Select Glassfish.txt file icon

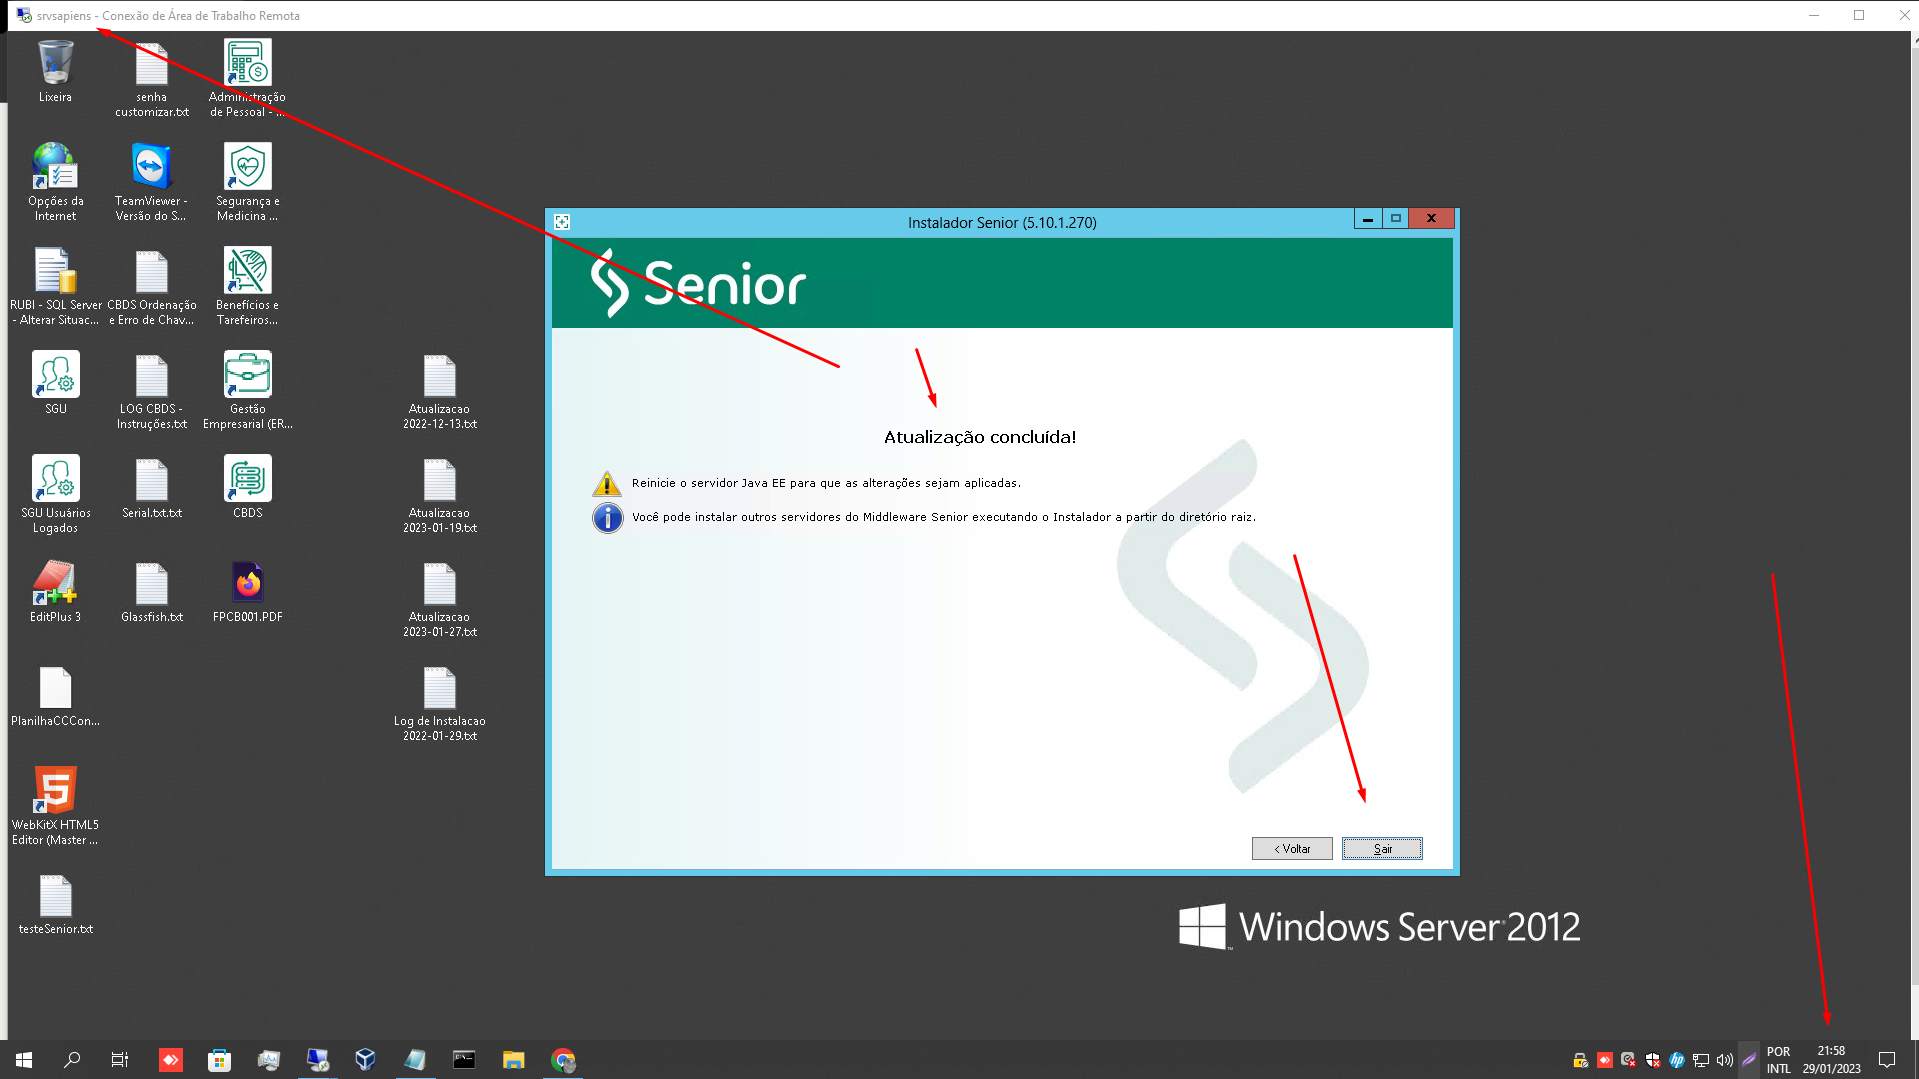pyautogui.click(x=152, y=592)
